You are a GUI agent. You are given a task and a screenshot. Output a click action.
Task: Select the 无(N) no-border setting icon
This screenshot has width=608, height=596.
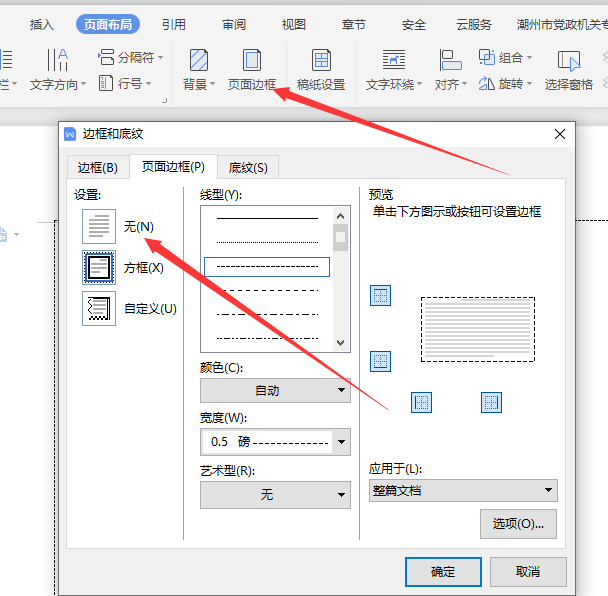point(99,226)
